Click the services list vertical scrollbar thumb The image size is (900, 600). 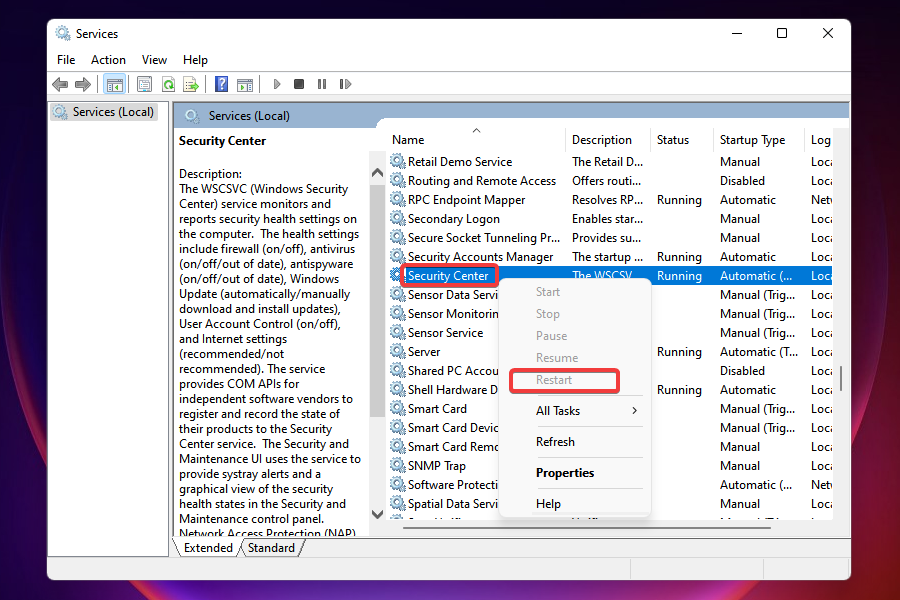841,379
